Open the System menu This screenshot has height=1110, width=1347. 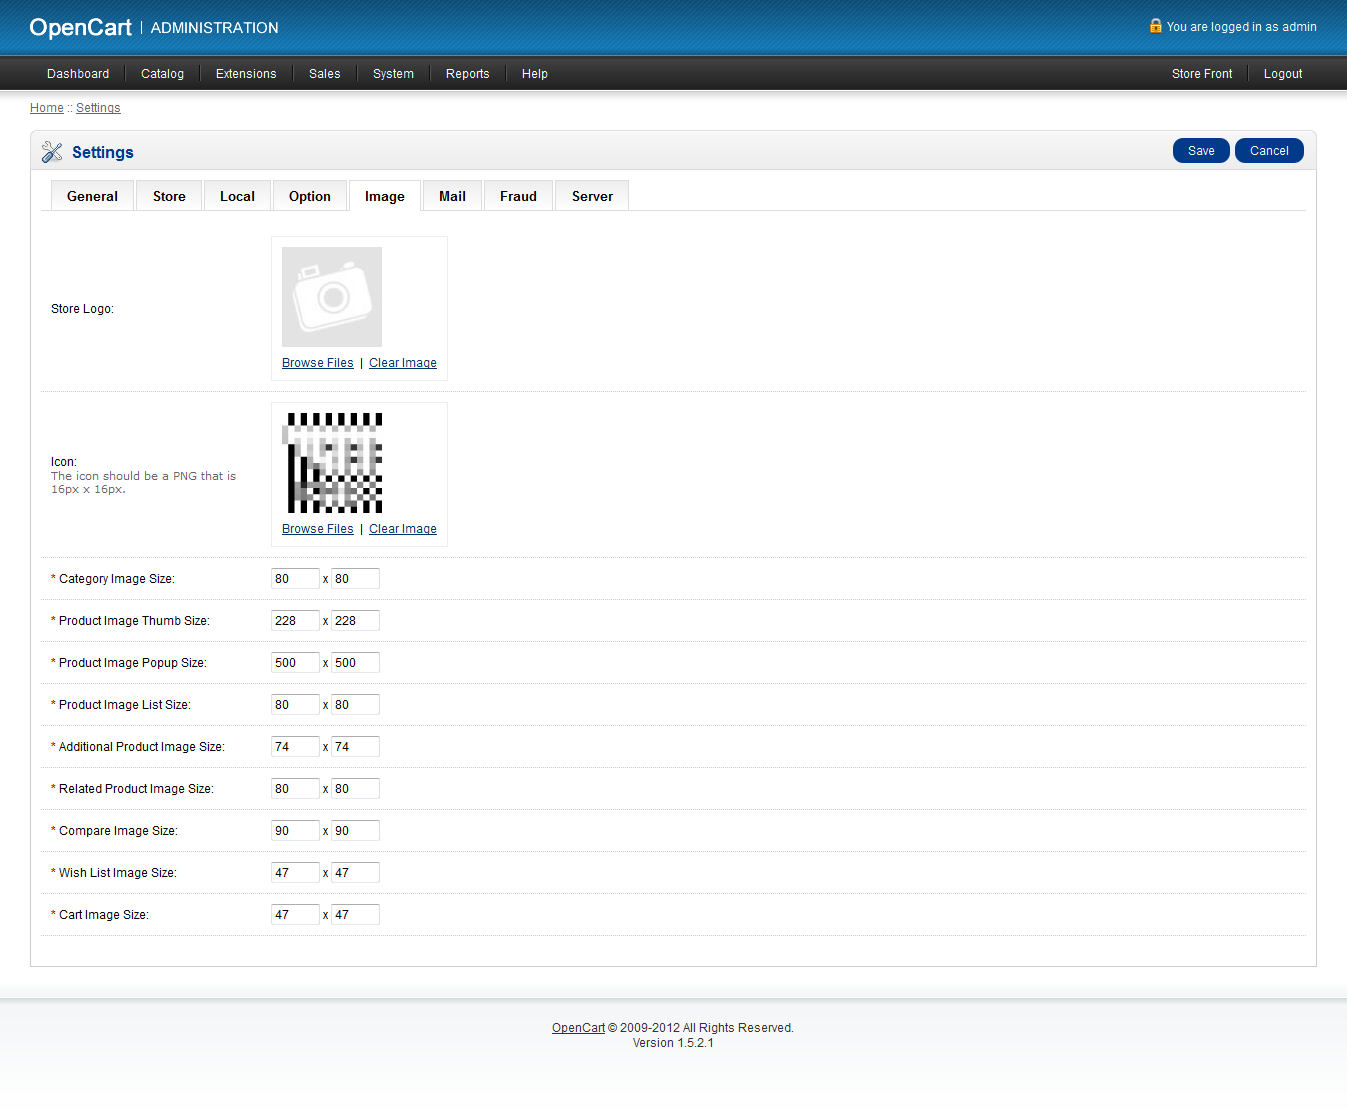click(x=393, y=74)
